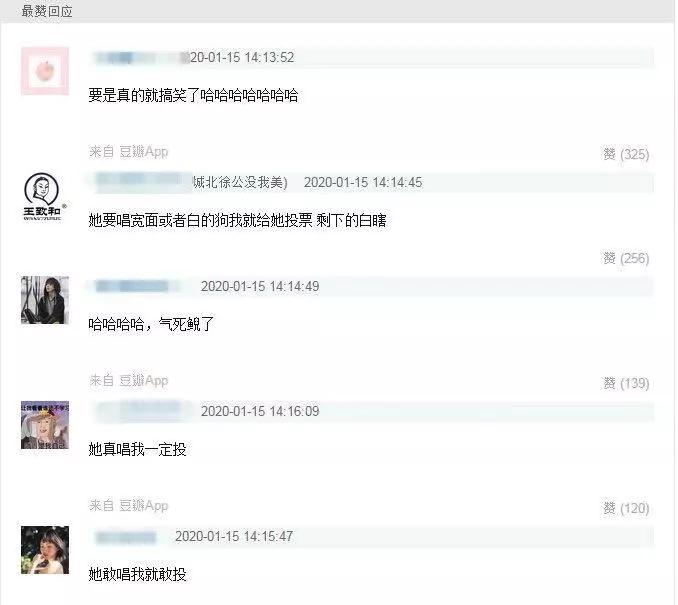The image size is (678, 605).
Task: Click the timestamp 2020-01-15 14:14:45
Action: (x=363, y=182)
